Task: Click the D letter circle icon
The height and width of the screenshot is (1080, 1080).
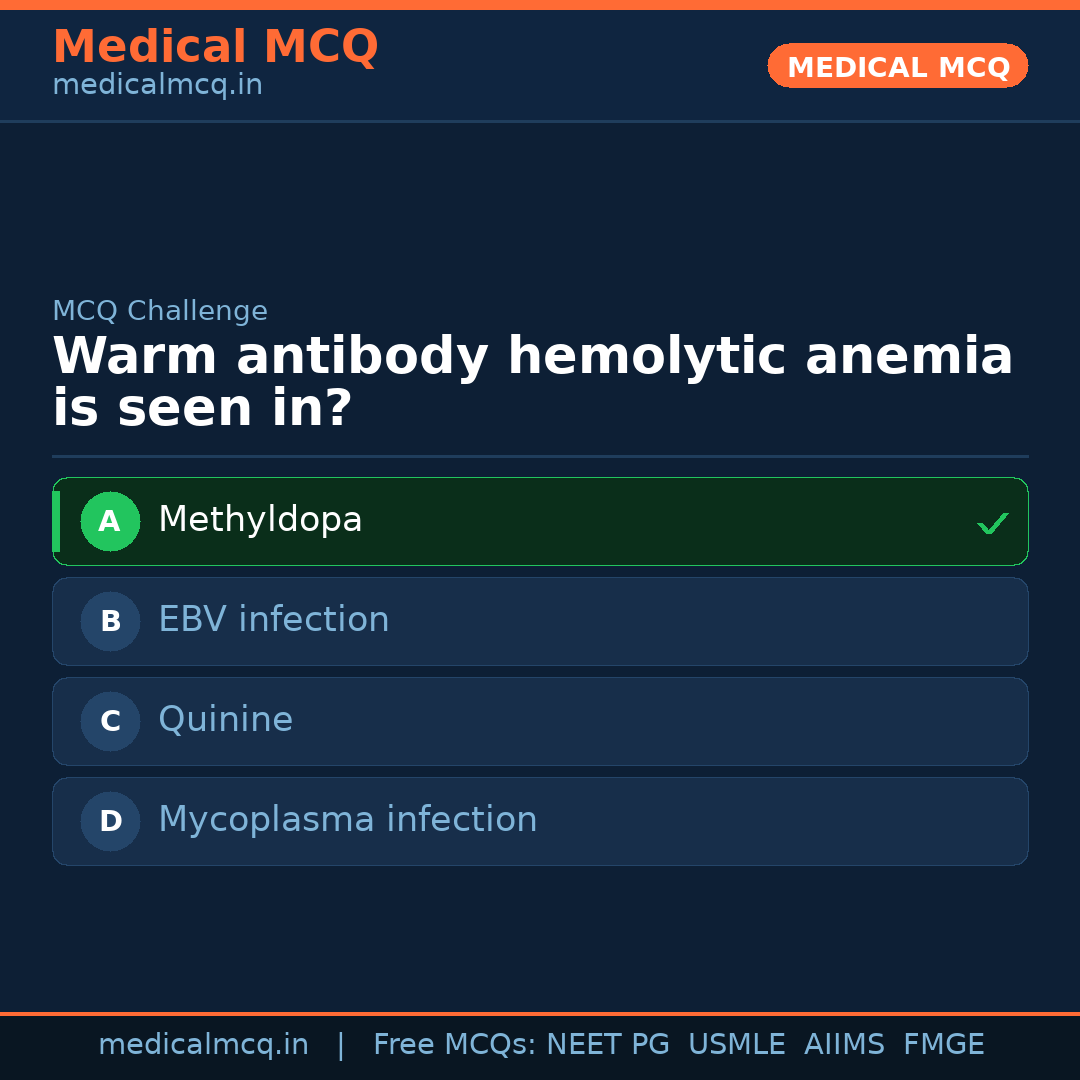Action: [110, 821]
